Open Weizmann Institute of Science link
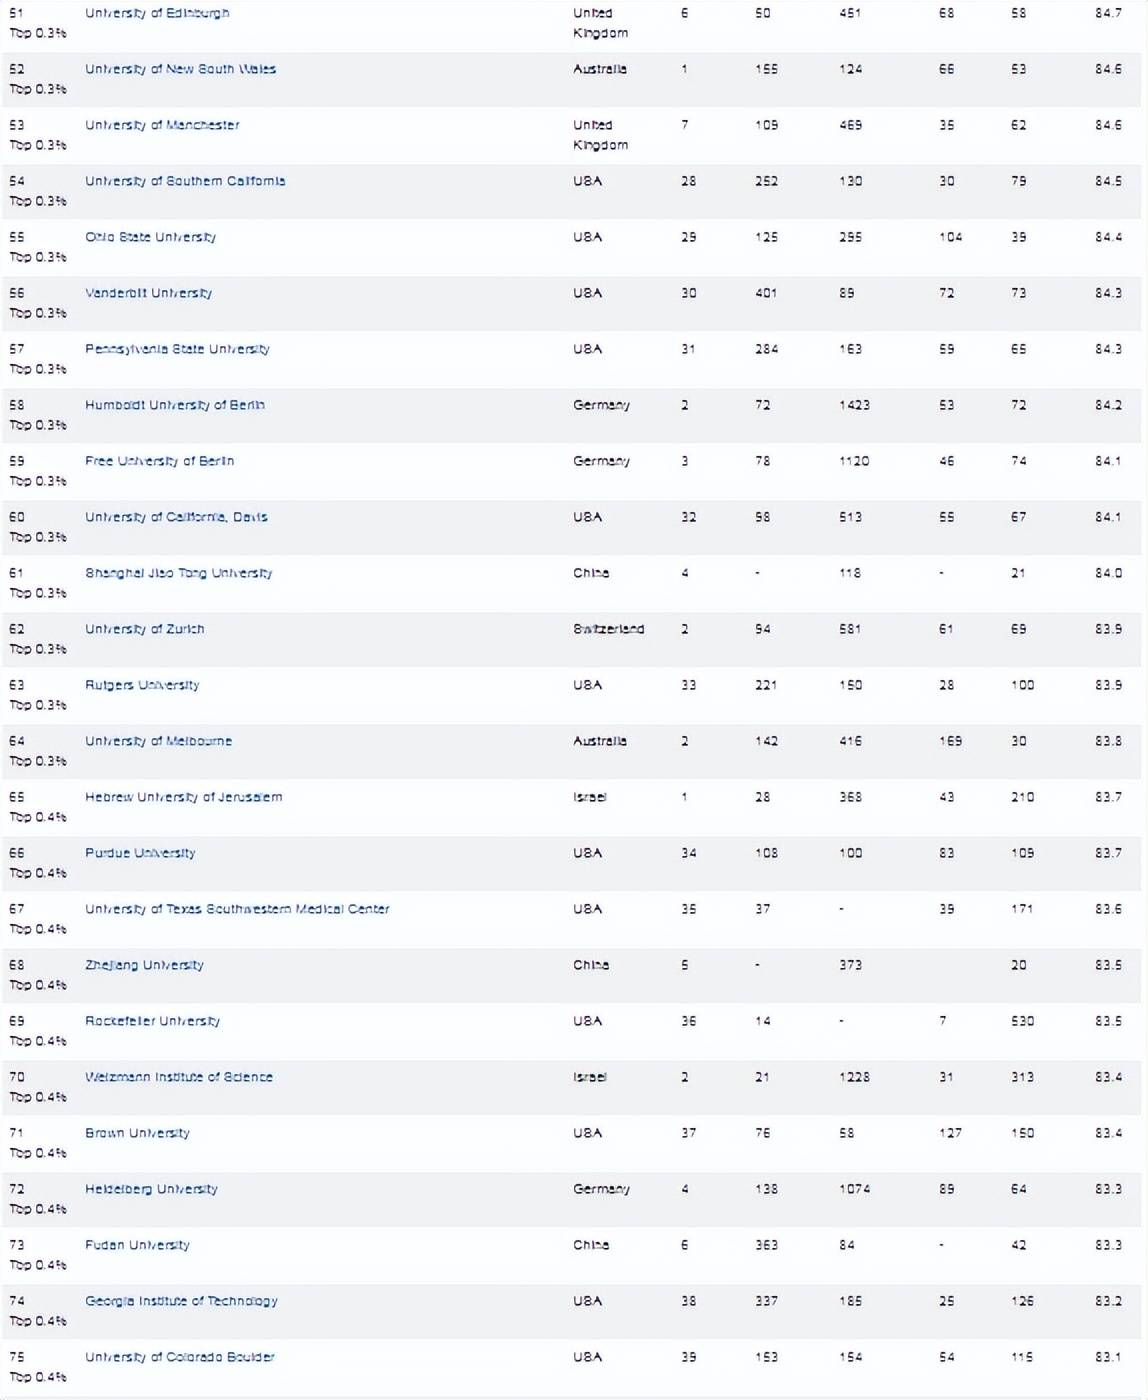The image size is (1148, 1400). point(178,1077)
